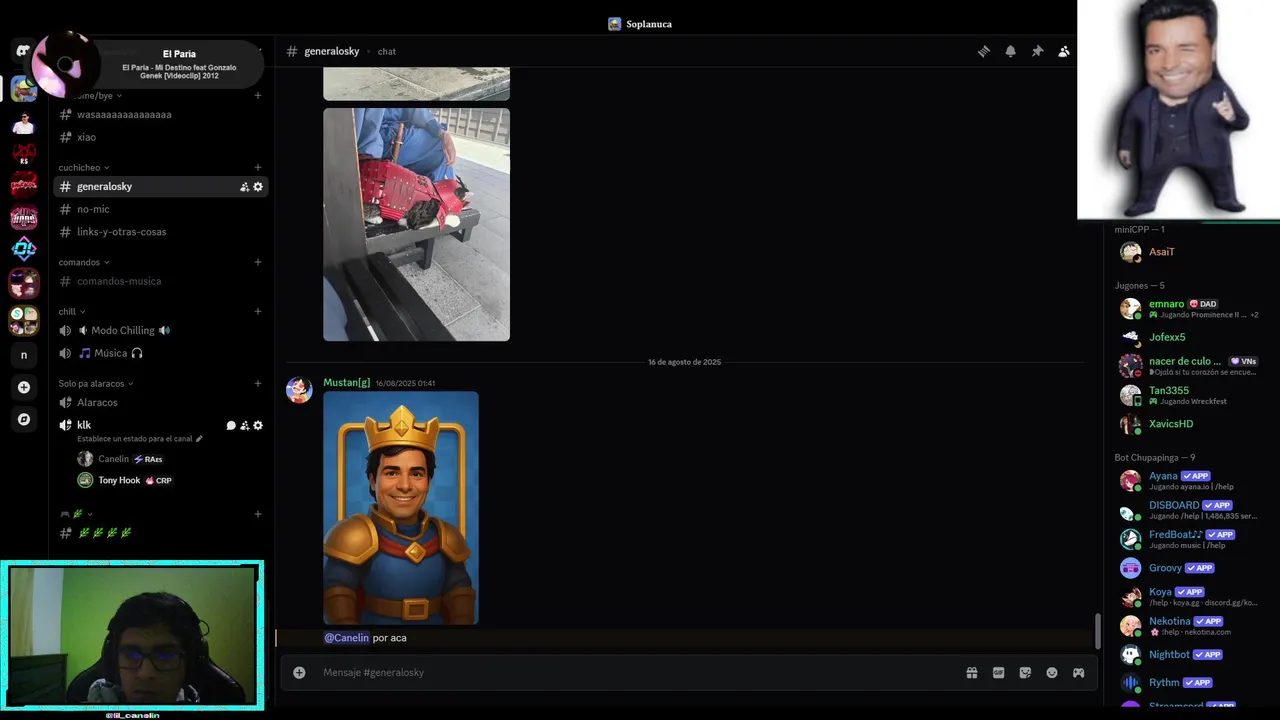Viewport: 1280px width, 720px height.
Task: Open the Threads icon in channel header
Action: [984, 51]
